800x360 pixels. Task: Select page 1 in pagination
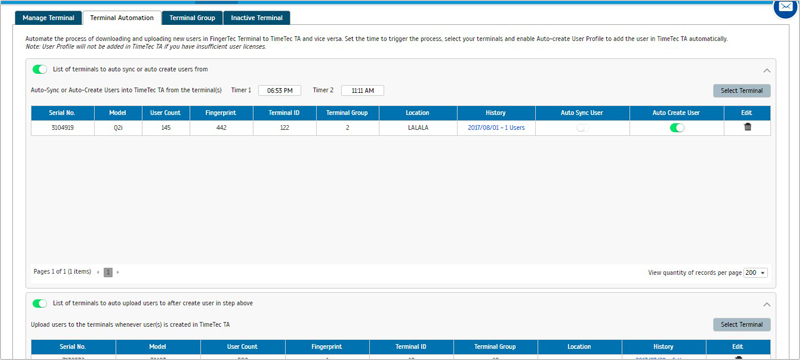click(x=108, y=272)
